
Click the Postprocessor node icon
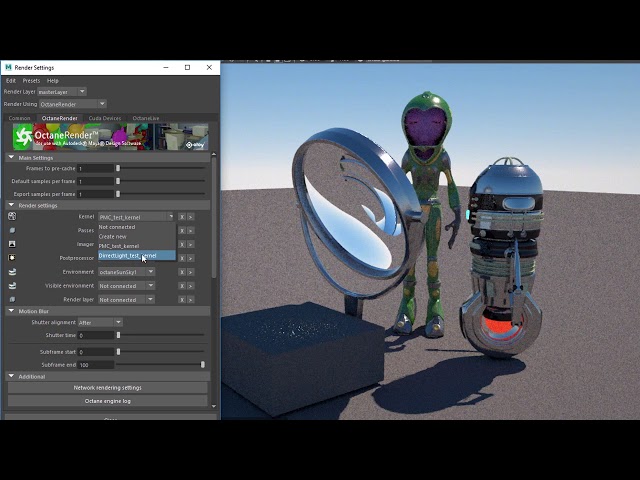tap(12, 258)
